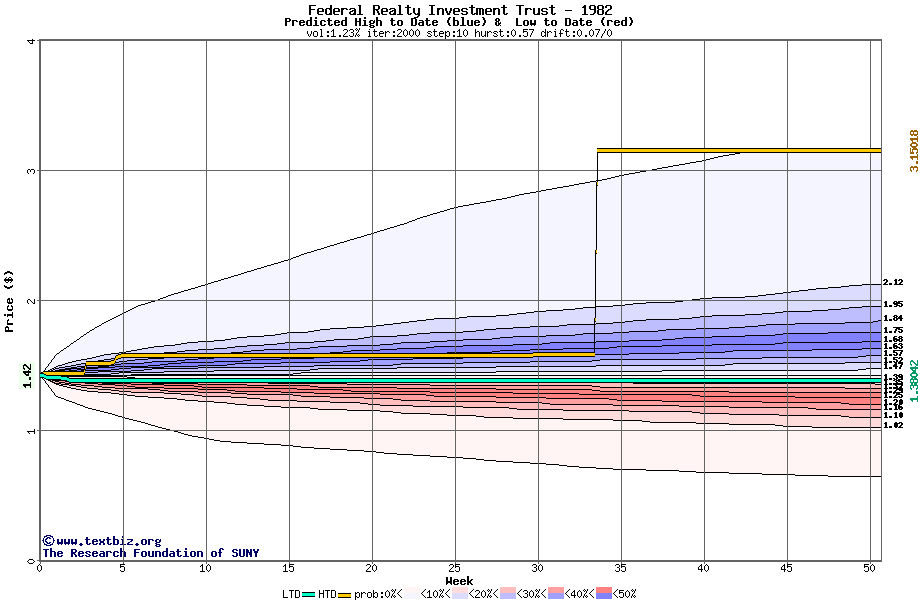Click the week axis tick label "0"
Screen dimensions: 920x600
point(39,568)
